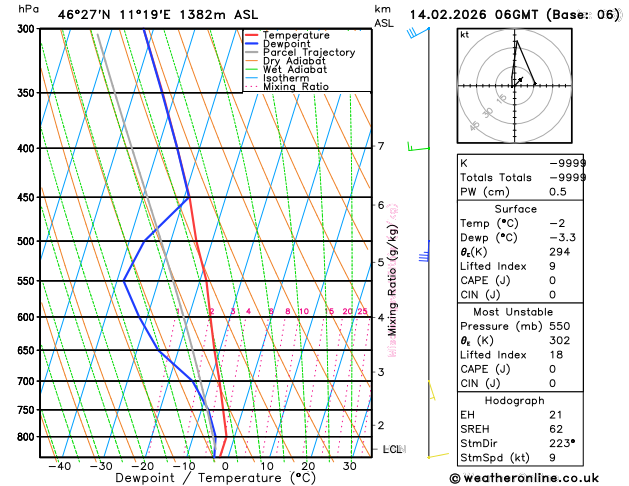The width and height of the screenshot is (629, 486).
Task: Click the '30' temperature axis label
Action: click(349, 466)
